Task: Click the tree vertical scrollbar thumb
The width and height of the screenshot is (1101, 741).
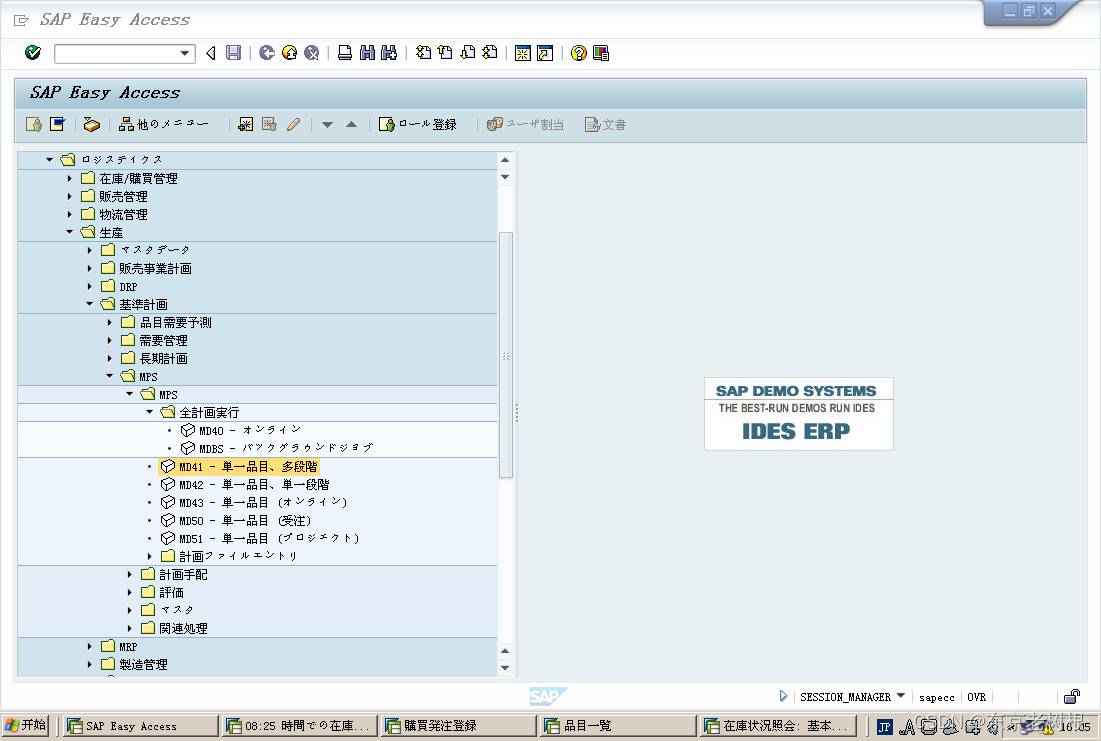Action: pyautogui.click(x=506, y=355)
